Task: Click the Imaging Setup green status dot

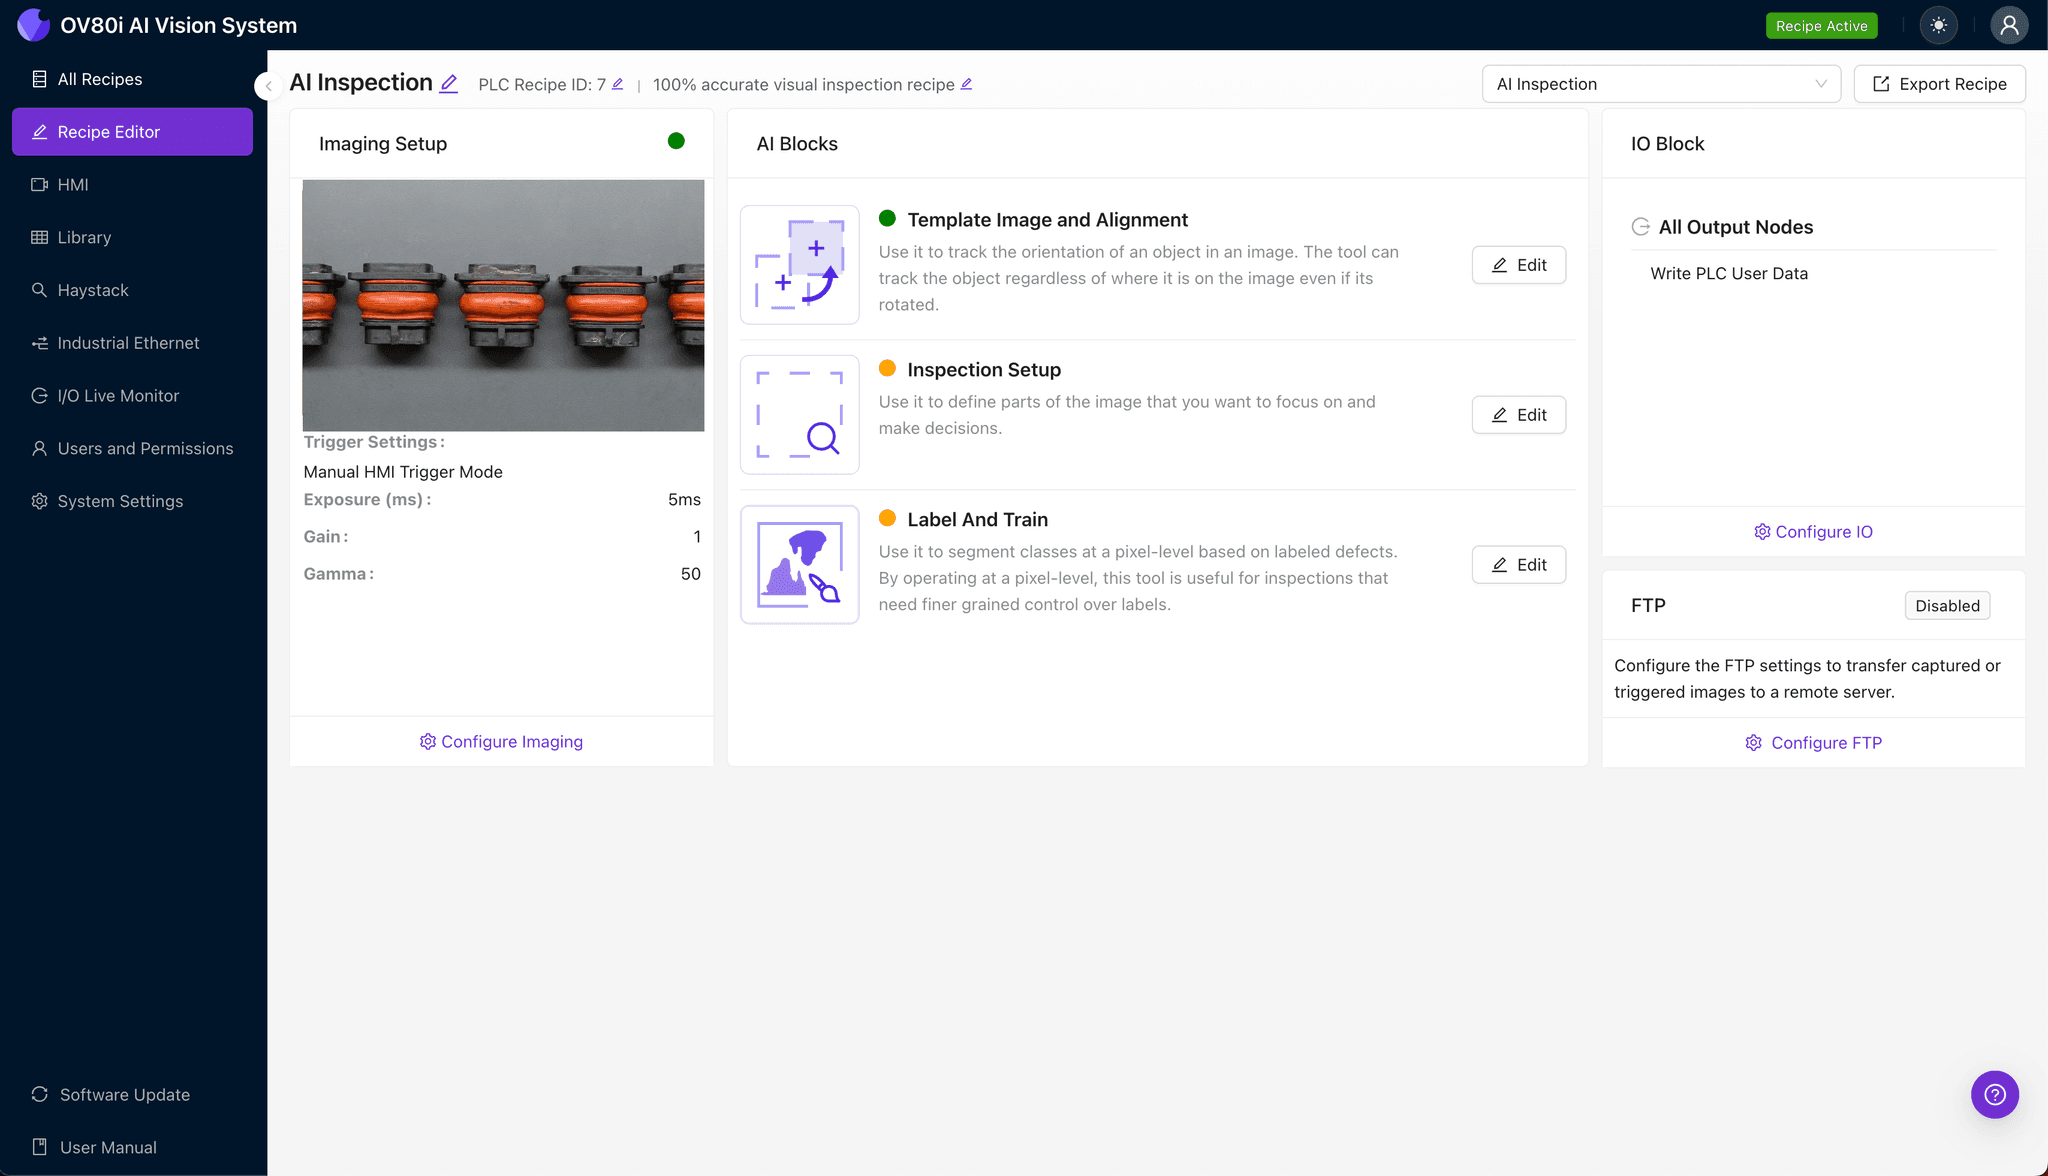Action: pyautogui.click(x=676, y=141)
